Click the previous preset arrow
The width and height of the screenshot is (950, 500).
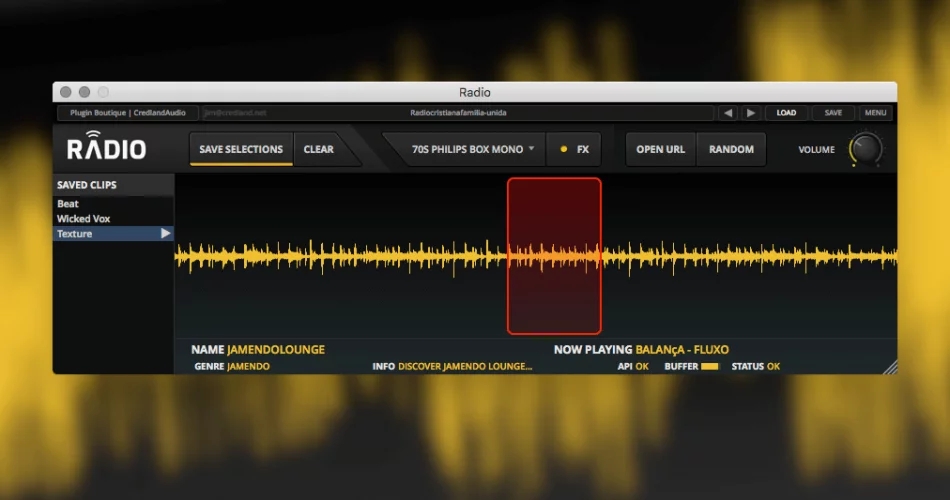728,113
